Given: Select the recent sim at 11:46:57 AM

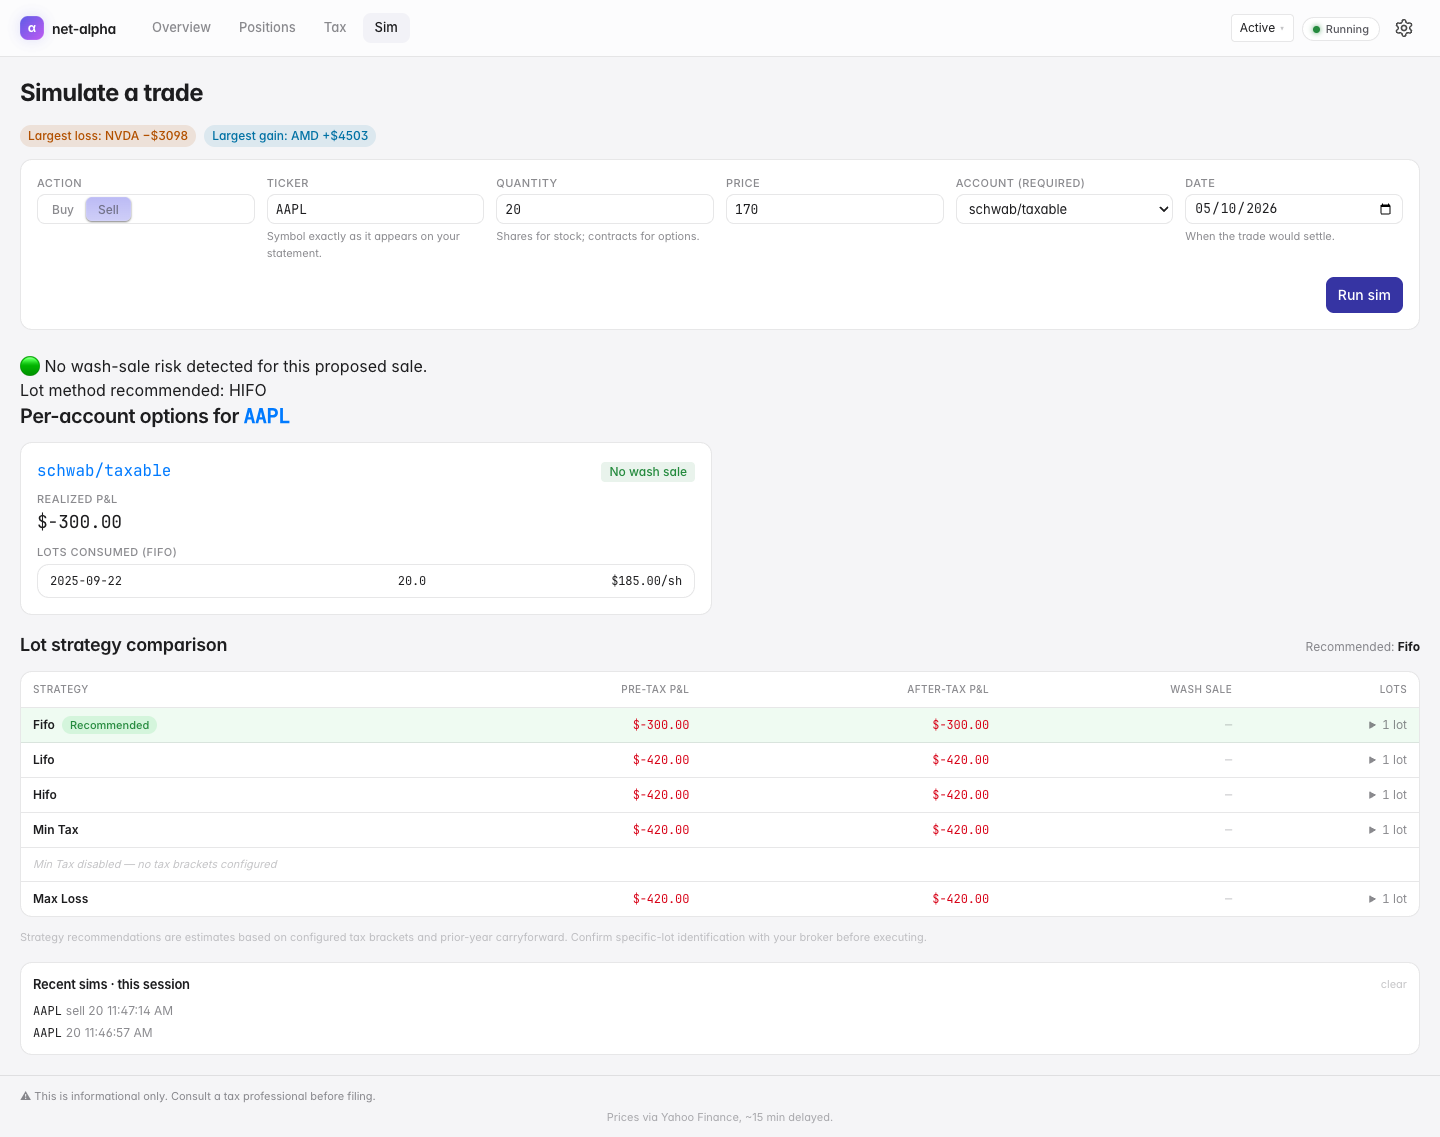Looking at the screenshot, I should (x=93, y=1033).
